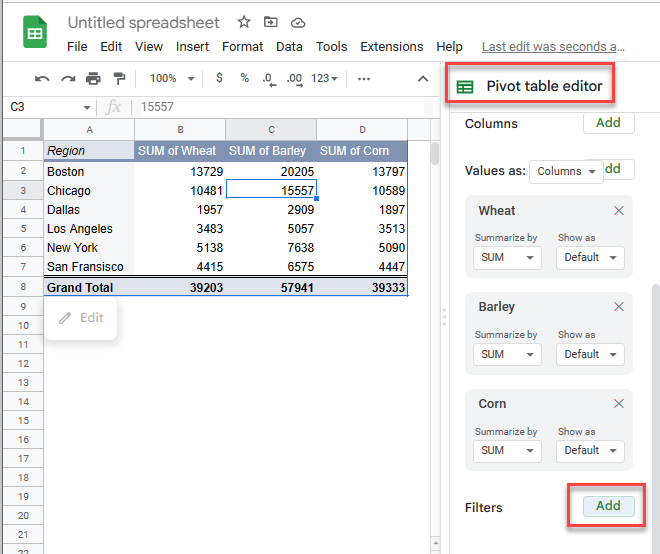Click the print icon
Screen dimensions: 660x554
93,79
